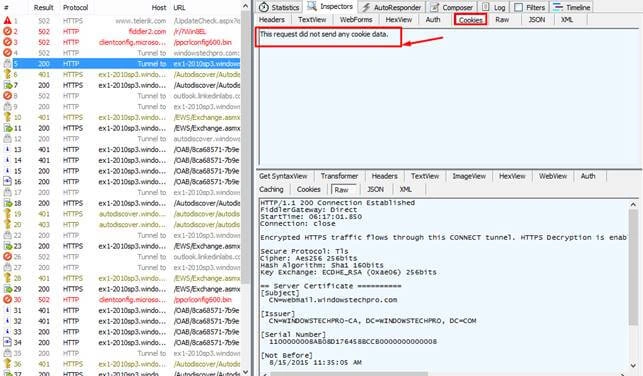Click key icon of session 6
Screen dimensions: 643x376
pyautogui.click(x=7, y=74)
